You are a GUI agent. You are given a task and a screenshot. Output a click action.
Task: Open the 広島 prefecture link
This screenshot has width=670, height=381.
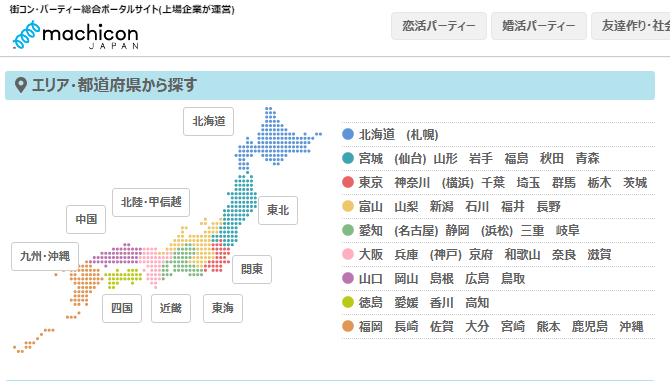click(477, 279)
